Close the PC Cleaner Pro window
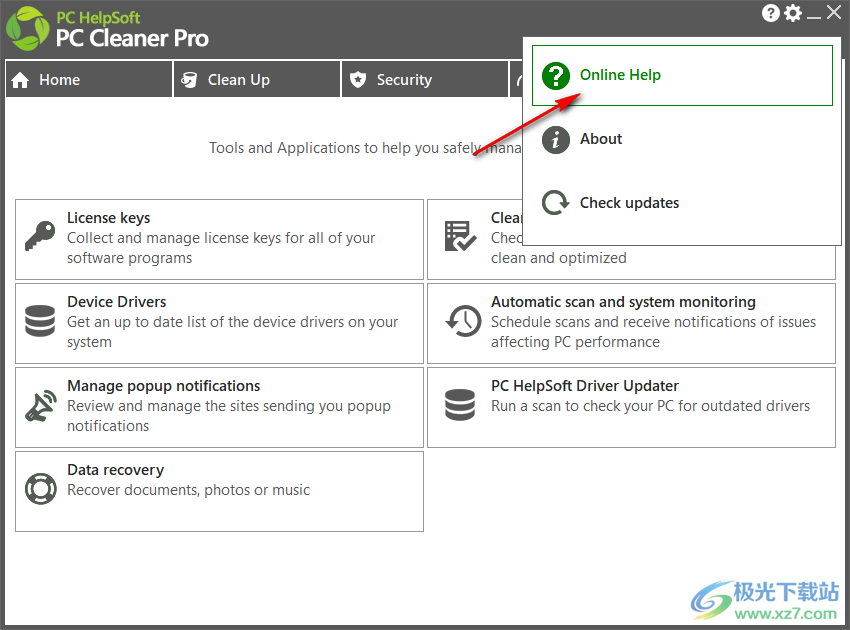Screen dimensions: 850x630 pos(834,12)
